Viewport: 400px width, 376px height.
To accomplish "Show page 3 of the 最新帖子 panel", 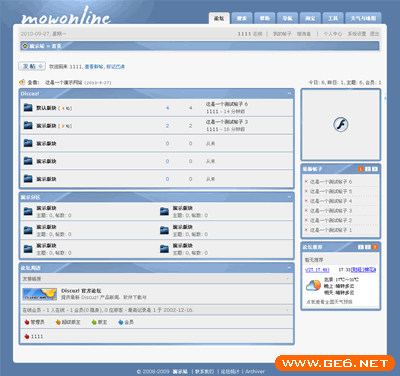I will pos(375,169).
